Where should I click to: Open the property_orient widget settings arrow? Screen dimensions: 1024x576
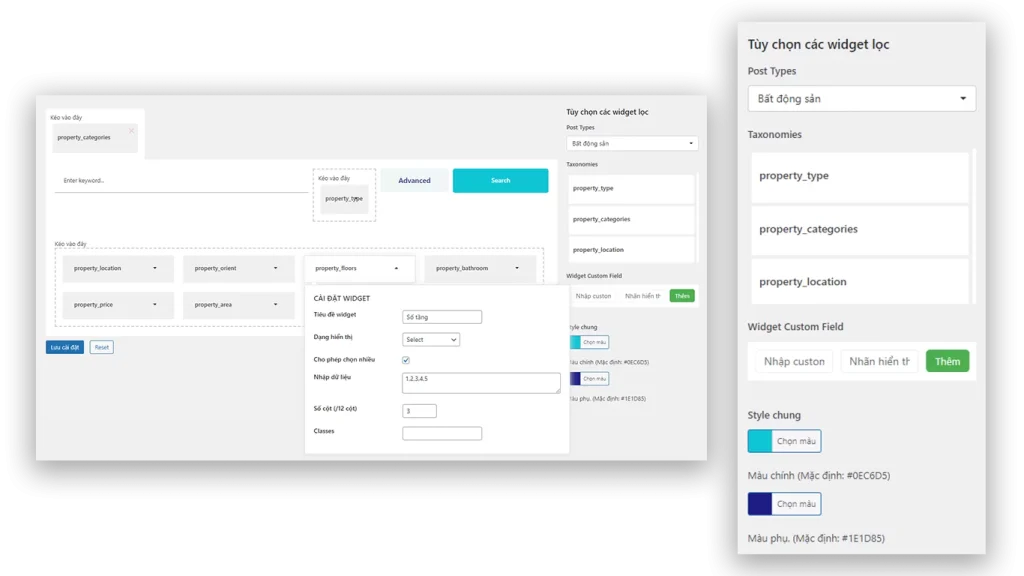click(275, 268)
